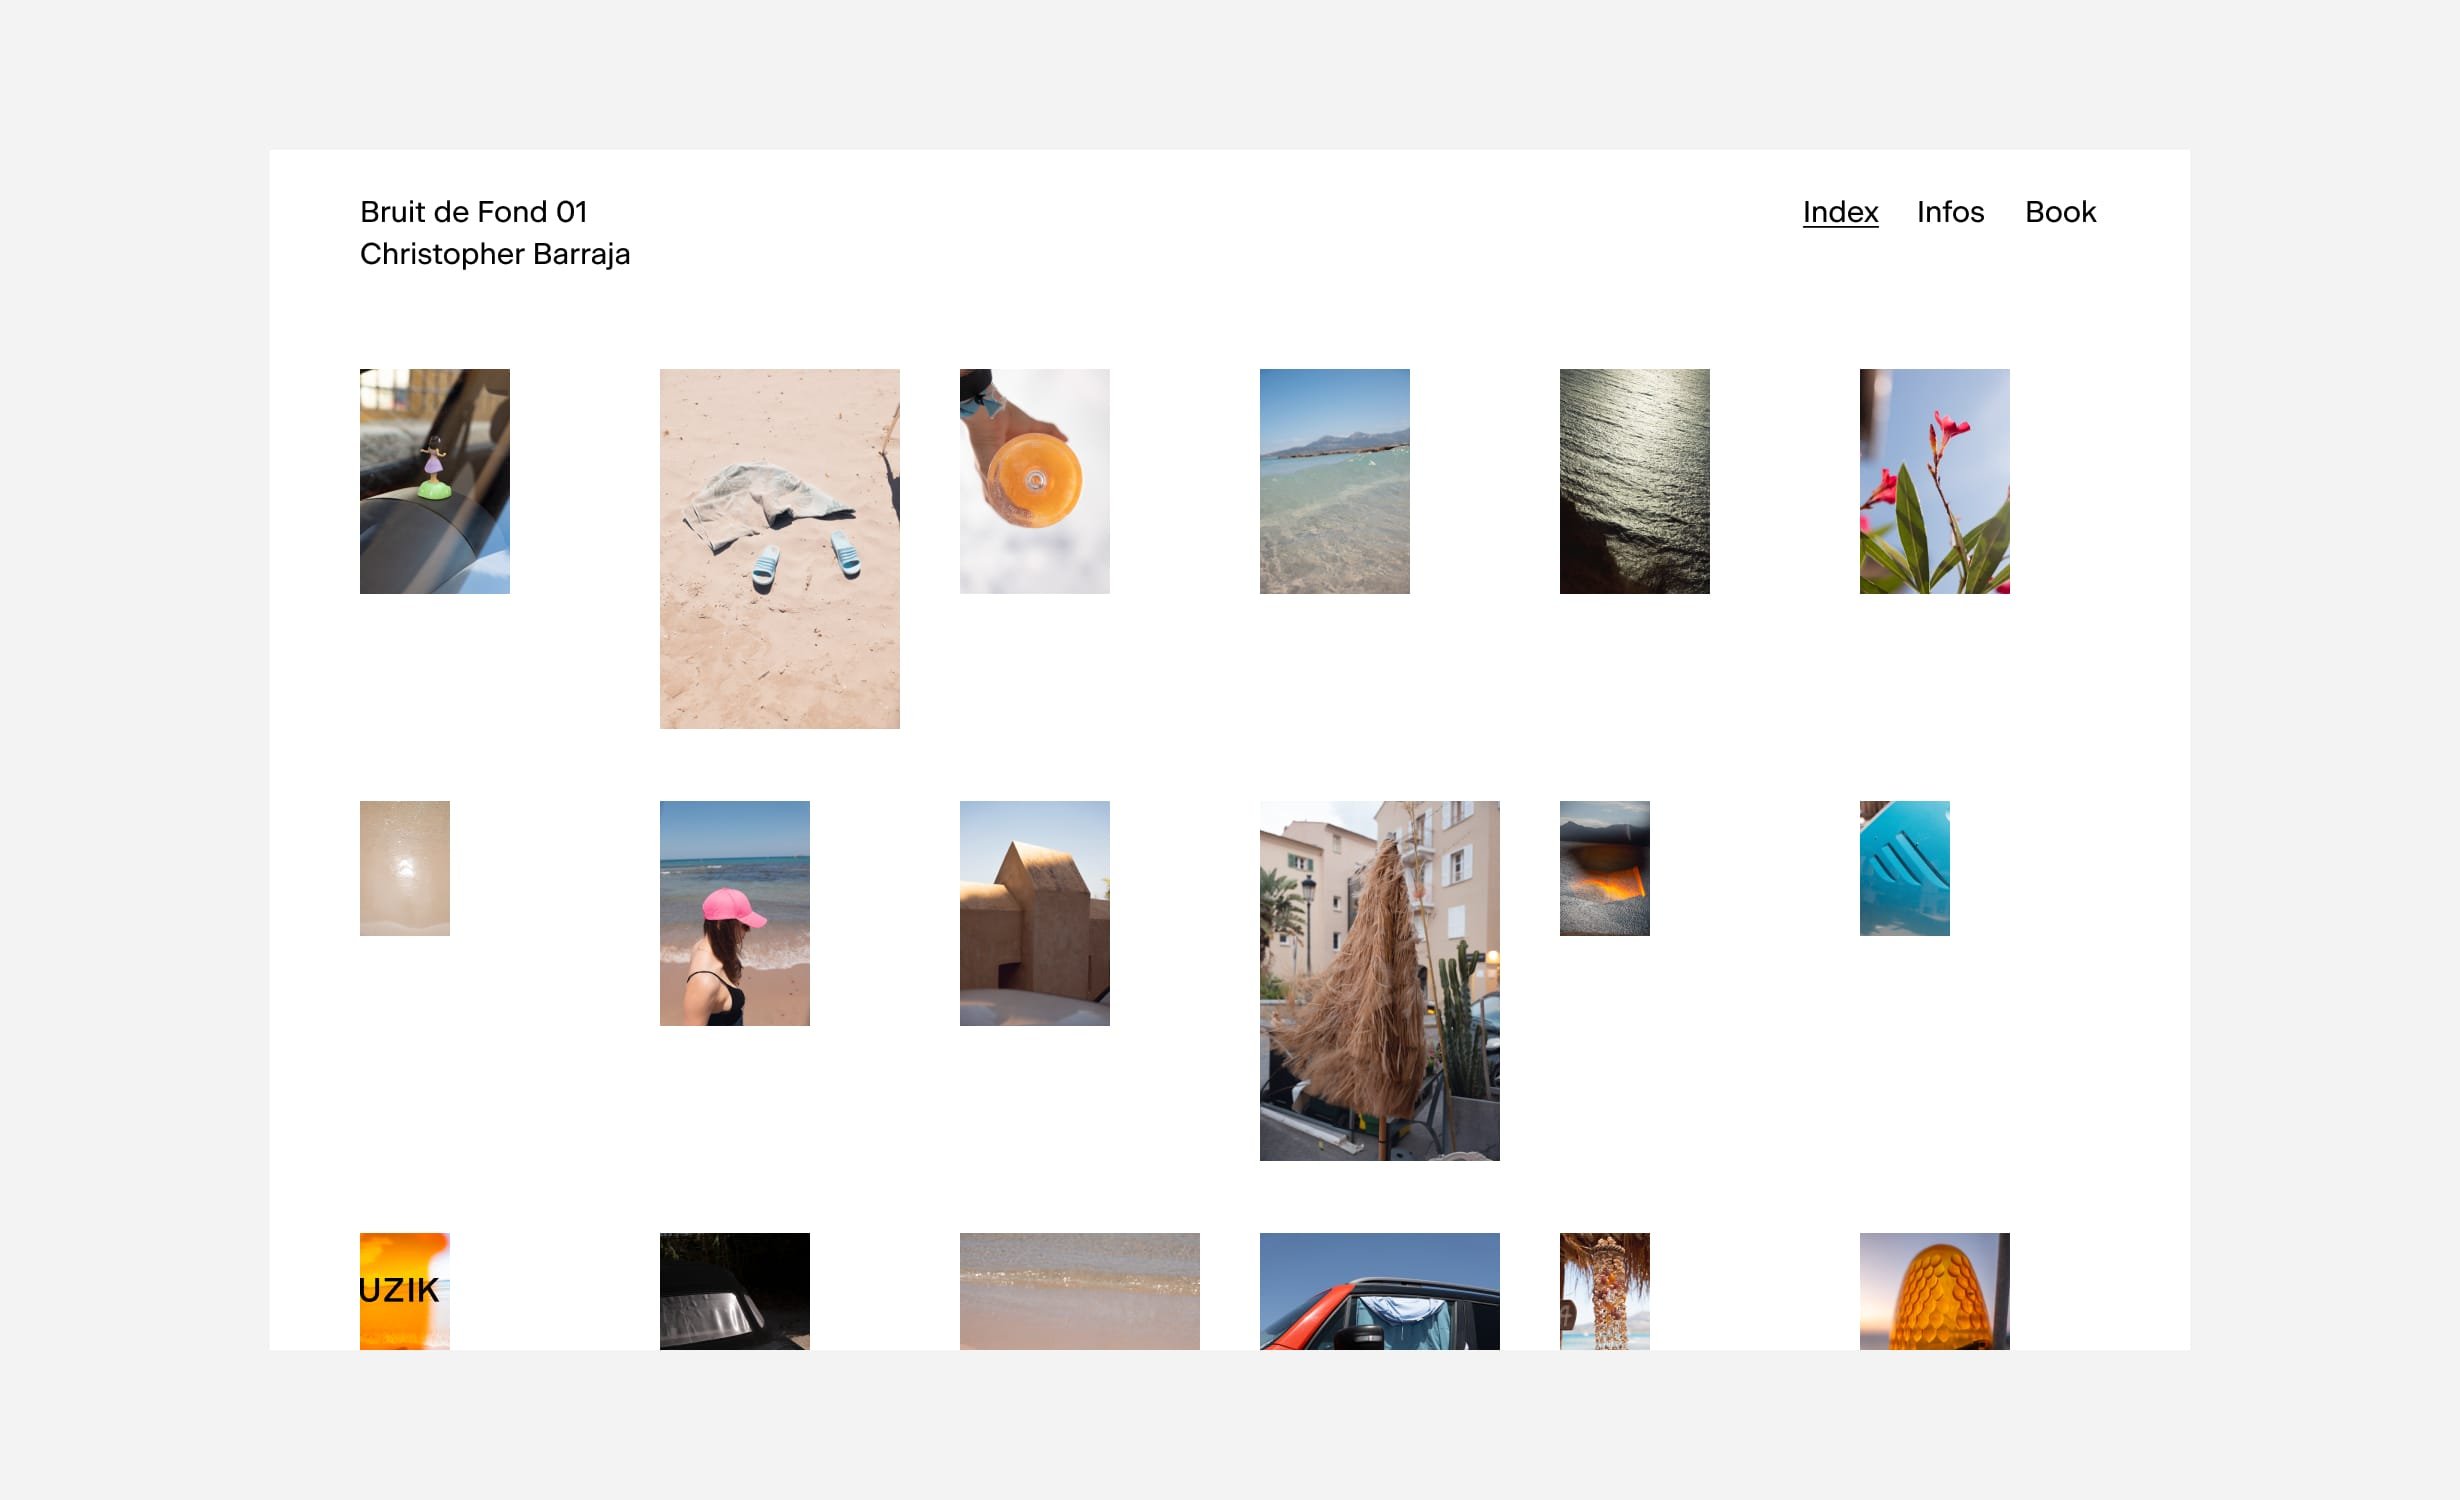Open the straw parasol street photo

pos(1380,981)
